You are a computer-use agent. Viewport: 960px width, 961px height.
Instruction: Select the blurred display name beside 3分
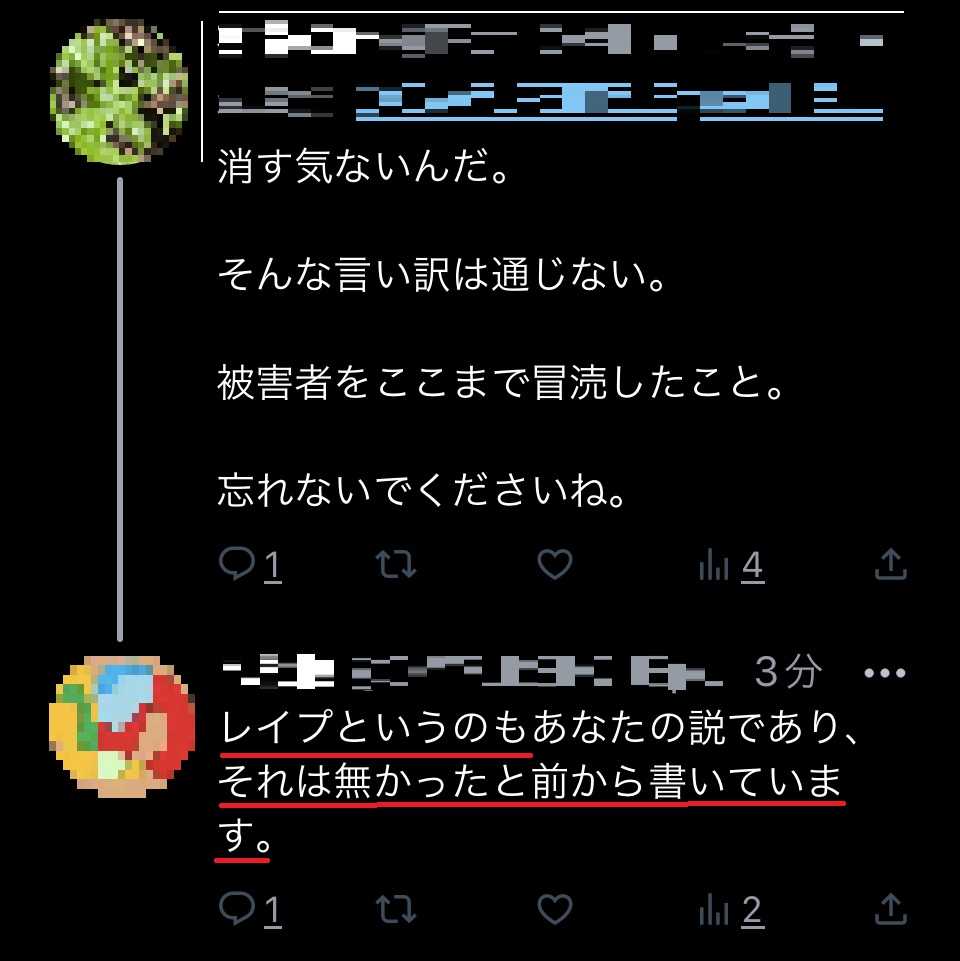click(278, 672)
